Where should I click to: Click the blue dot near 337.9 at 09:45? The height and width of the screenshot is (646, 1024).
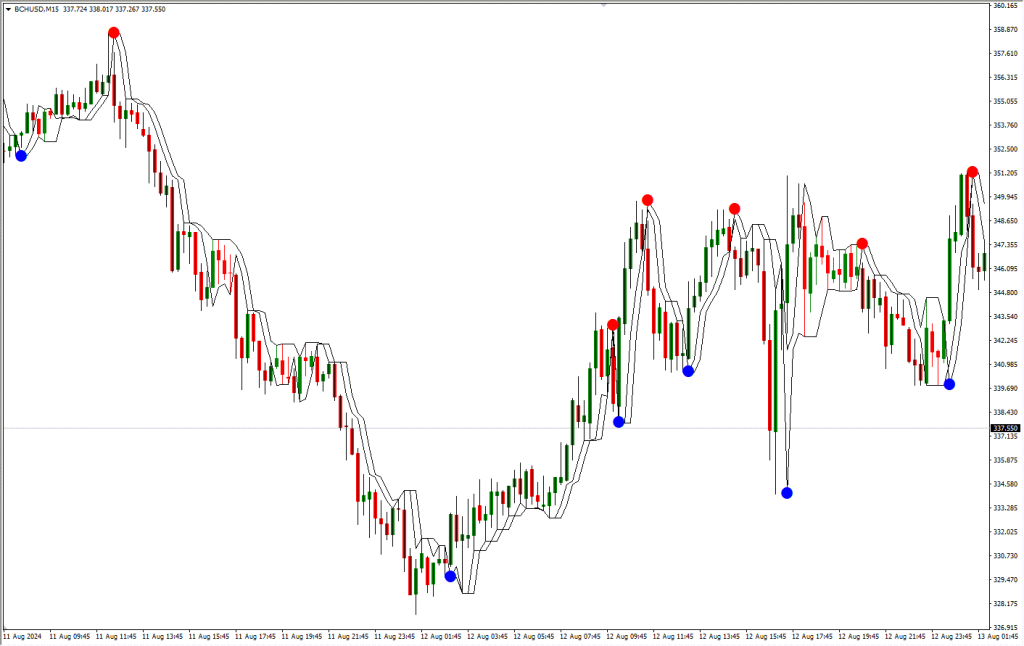[x=619, y=422]
